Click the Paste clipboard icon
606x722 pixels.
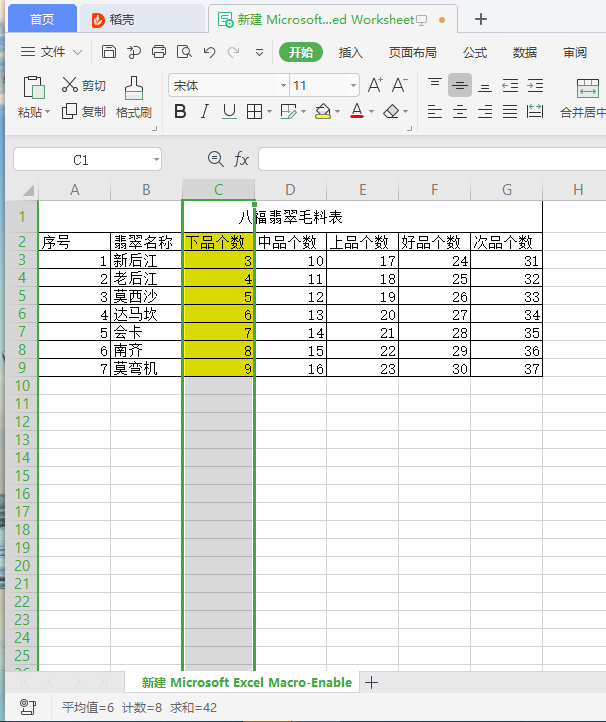(34, 87)
